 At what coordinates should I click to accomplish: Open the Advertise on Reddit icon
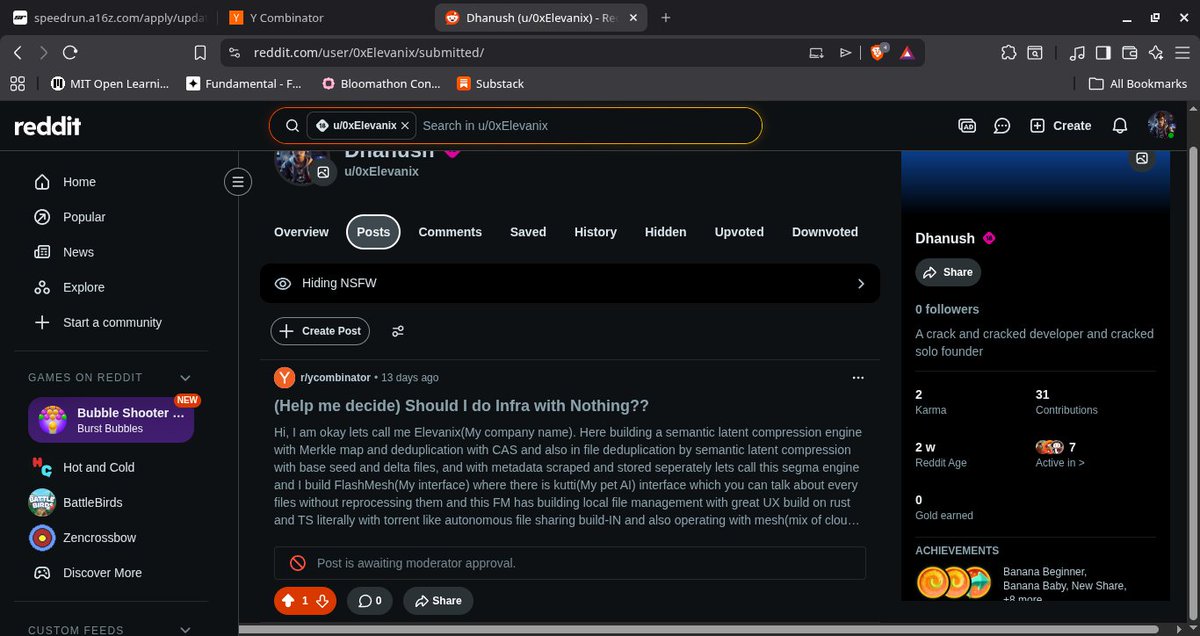click(967, 126)
